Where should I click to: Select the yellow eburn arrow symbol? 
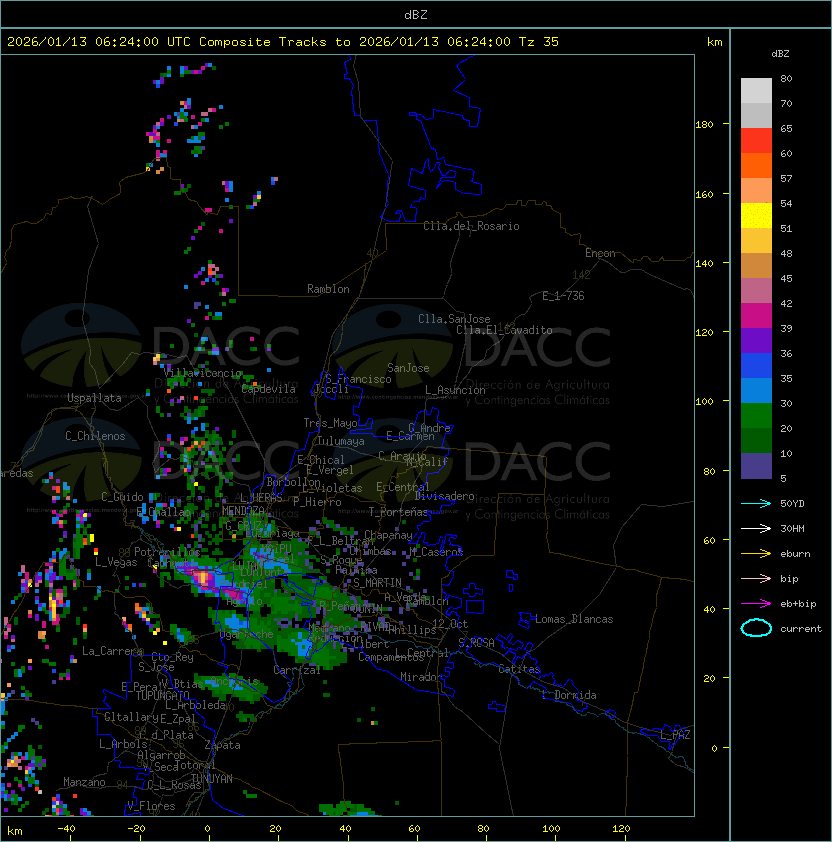(x=756, y=554)
